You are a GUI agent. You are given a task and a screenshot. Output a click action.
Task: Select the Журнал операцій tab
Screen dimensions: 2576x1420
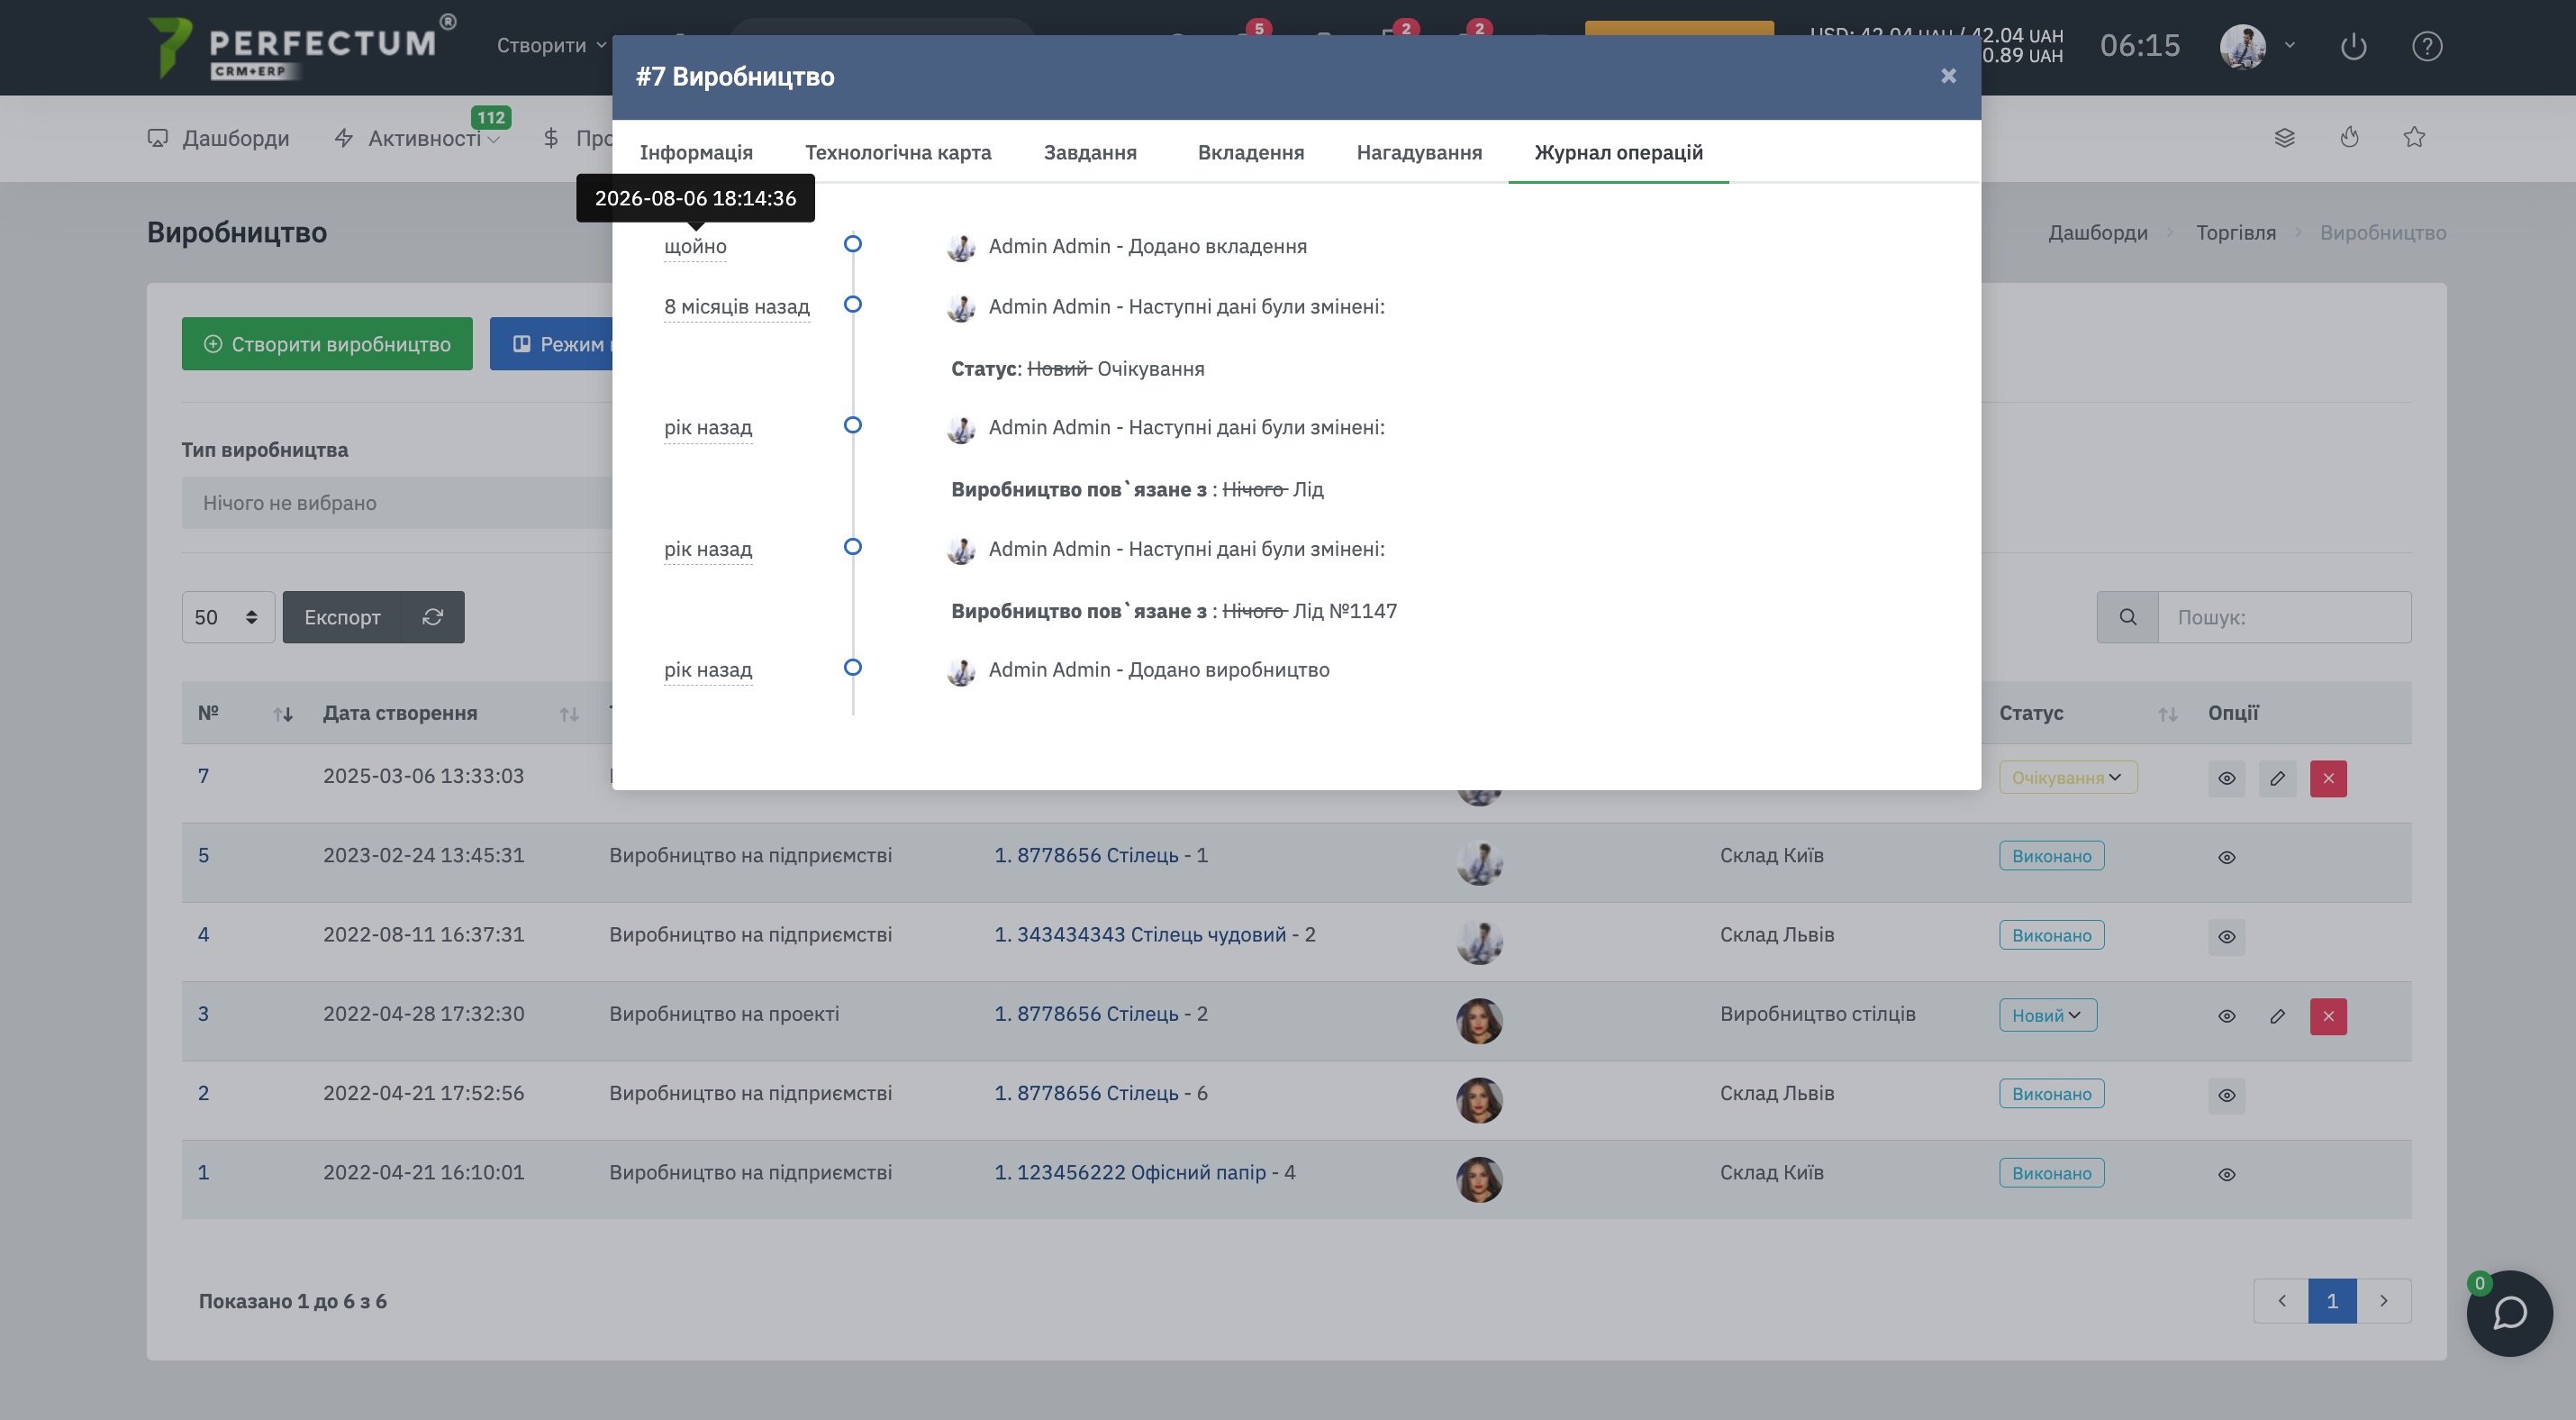1618,152
